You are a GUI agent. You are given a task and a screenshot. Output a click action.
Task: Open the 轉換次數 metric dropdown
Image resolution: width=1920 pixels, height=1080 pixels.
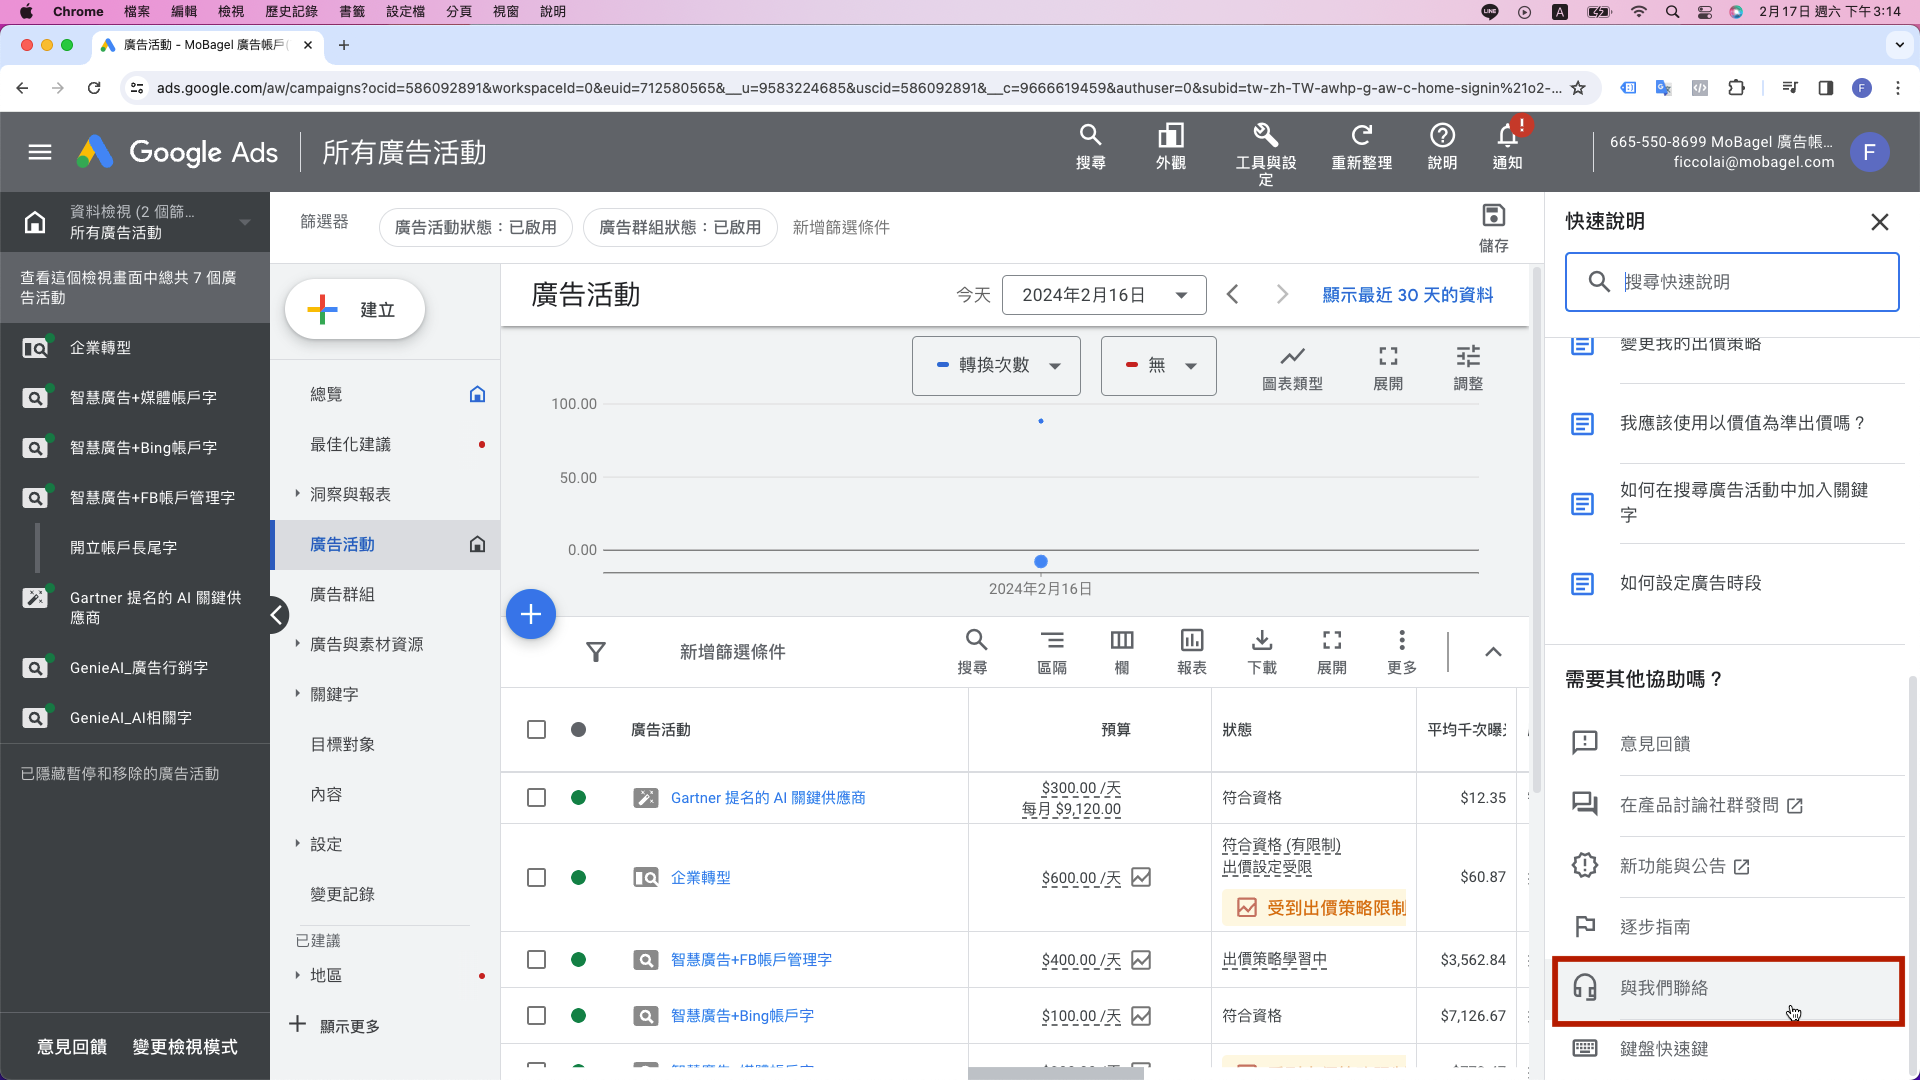(996, 366)
